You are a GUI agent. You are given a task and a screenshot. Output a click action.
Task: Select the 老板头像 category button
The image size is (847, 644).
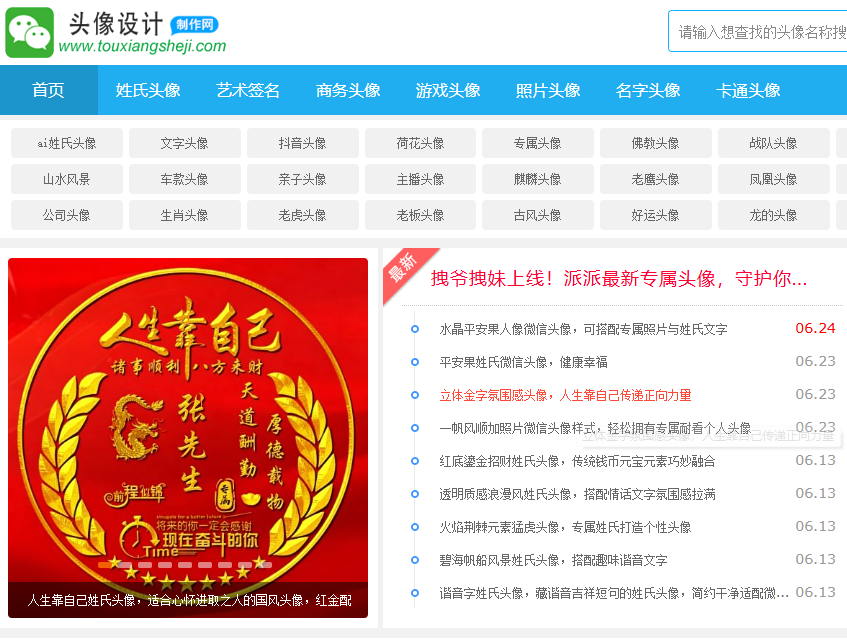[420, 215]
